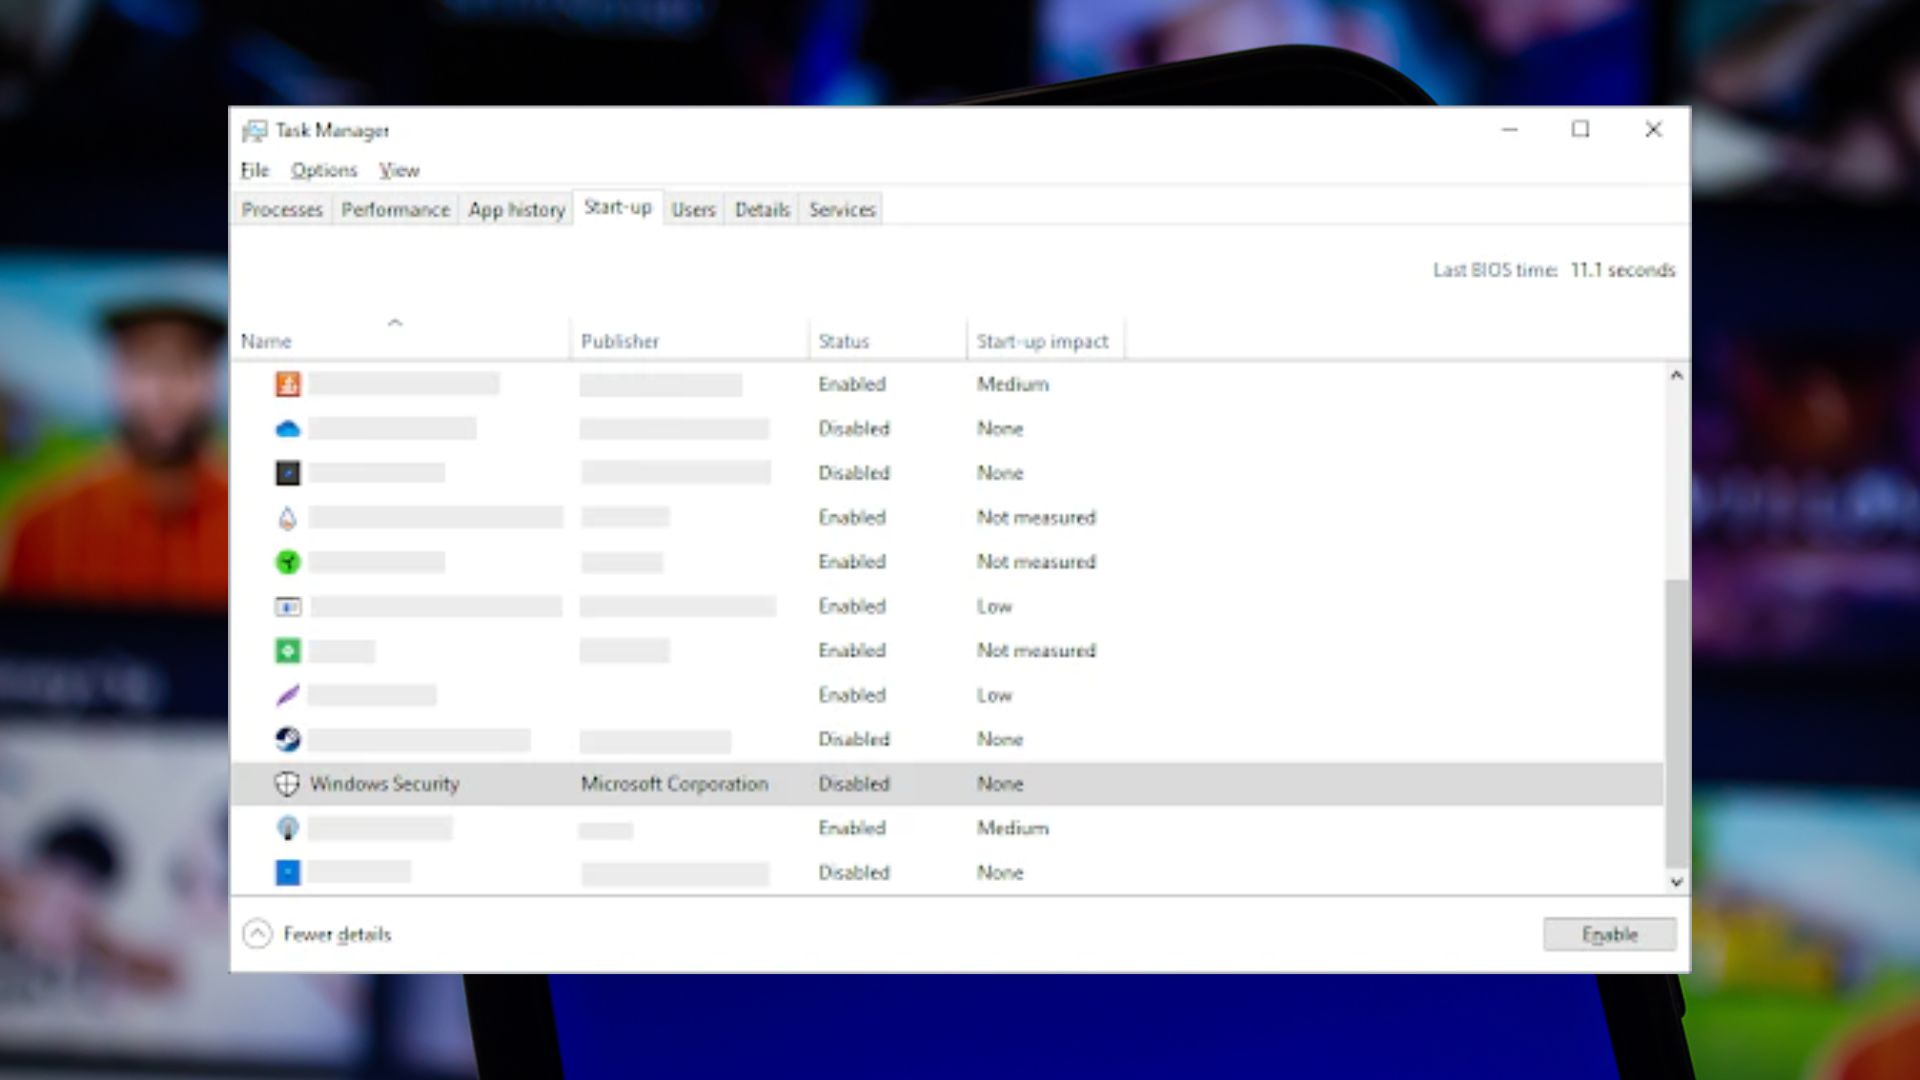The height and width of the screenshot is (1080, 1920).
Task: Select the water droplet startup icon
Action: pyautogui.click(x=288, y=518)
